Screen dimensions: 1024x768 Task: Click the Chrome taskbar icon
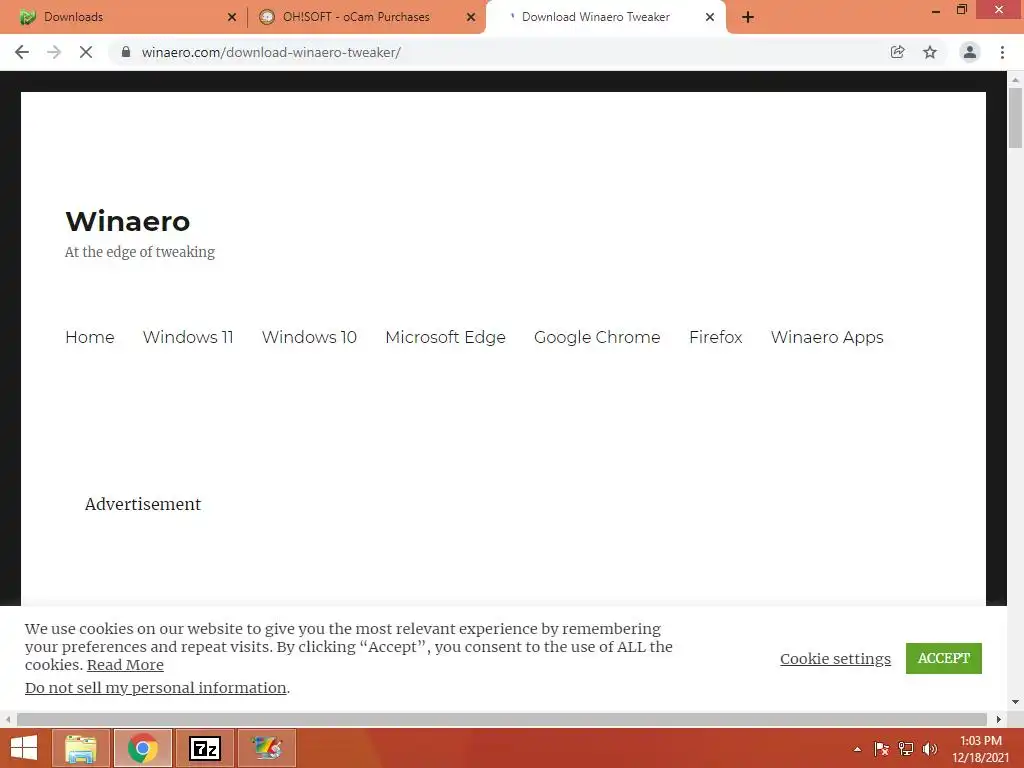coord(143,748)
